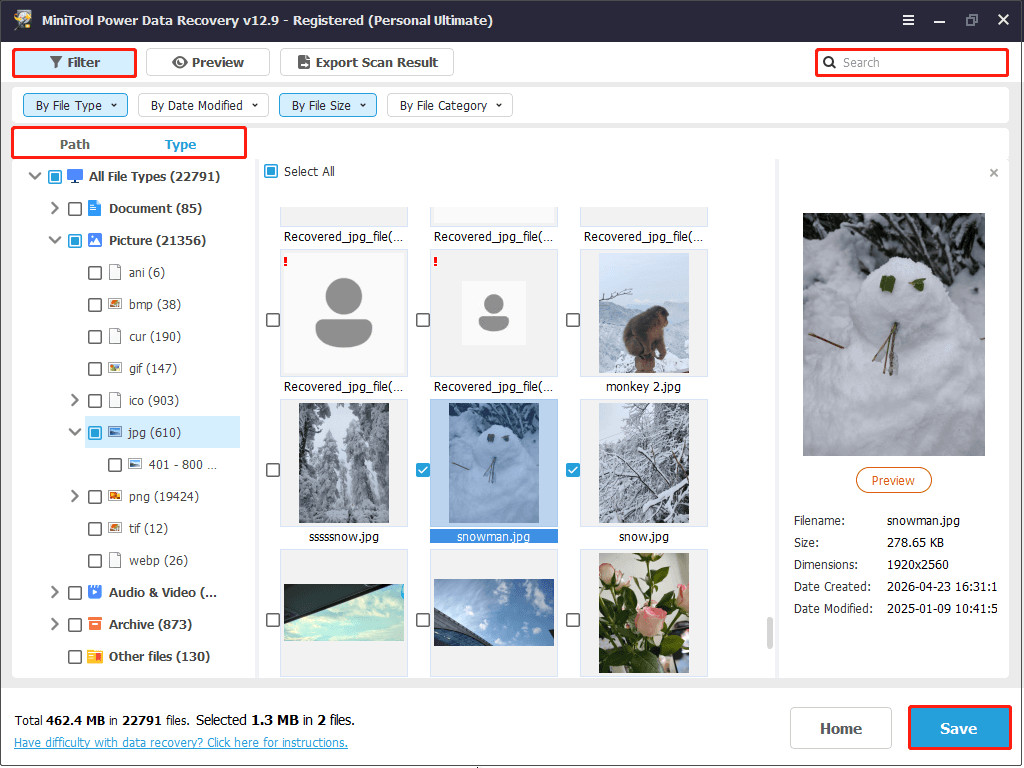Check the png (19424) checkbox
This screenshot has width=1024, height=768.
(95, 497)
